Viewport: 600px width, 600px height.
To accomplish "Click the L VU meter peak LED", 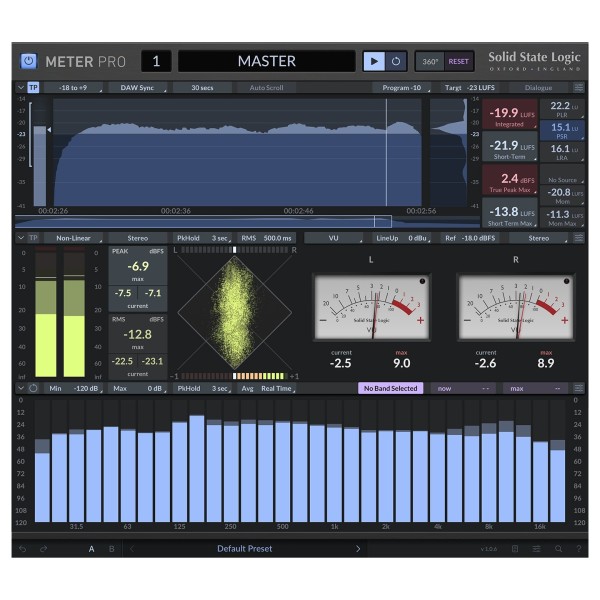I will (x=422, y=281).
